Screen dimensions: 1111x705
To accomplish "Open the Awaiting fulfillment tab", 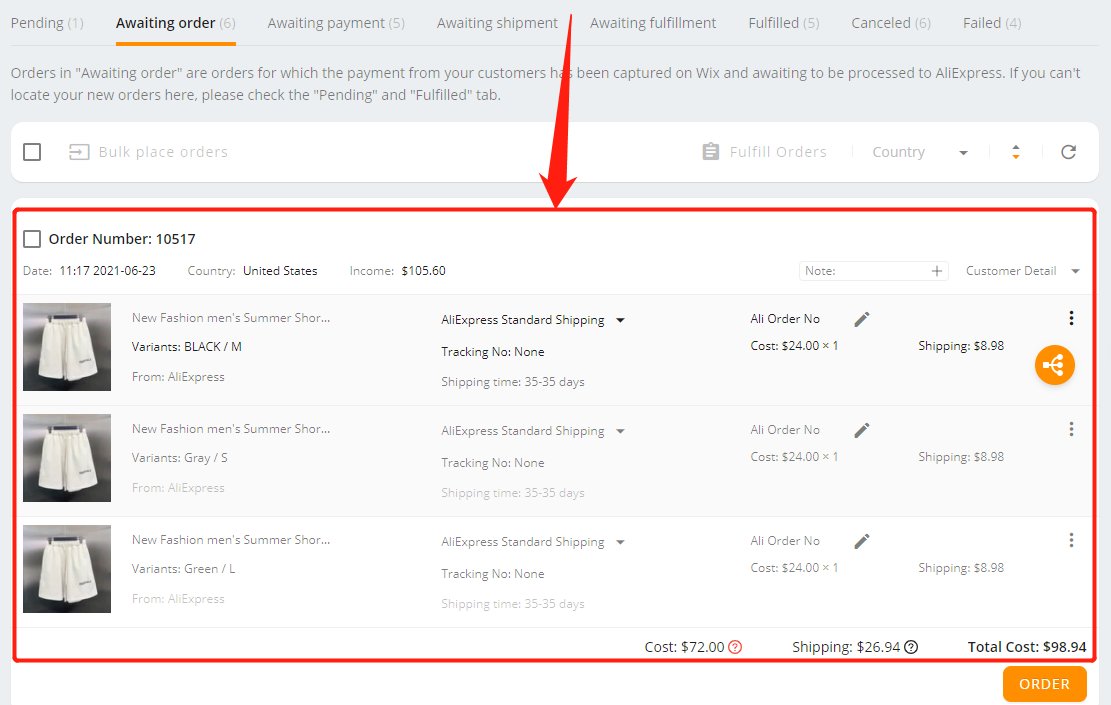I will [653, 23].
